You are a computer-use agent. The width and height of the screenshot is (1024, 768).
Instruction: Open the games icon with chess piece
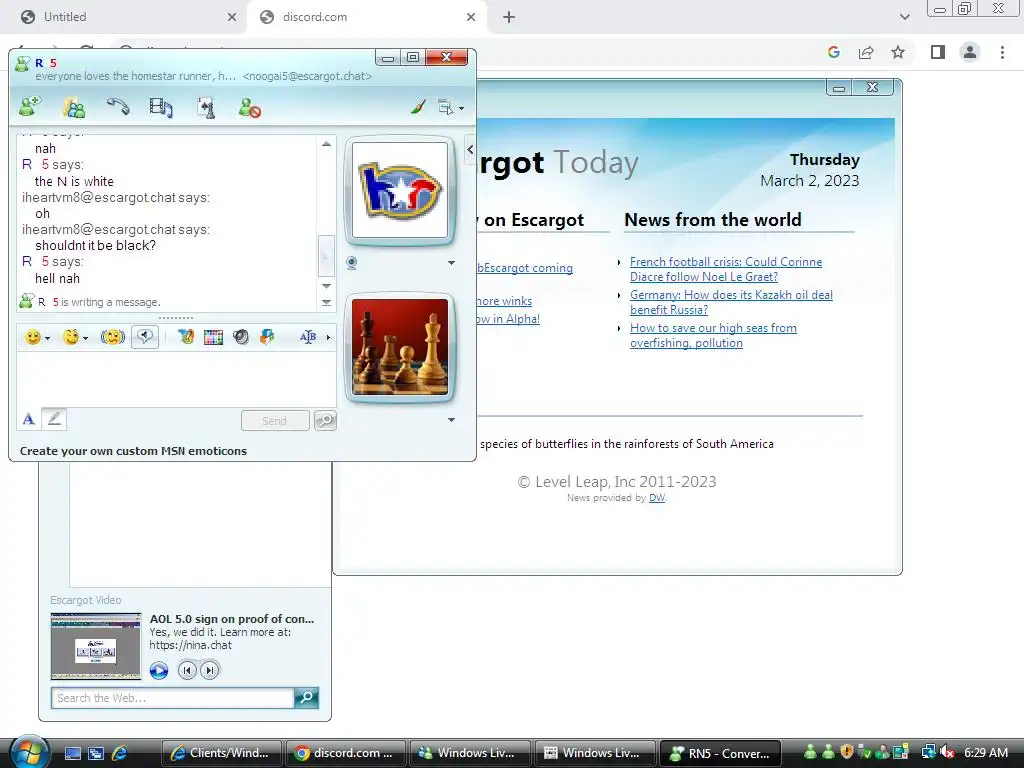(206, 107)
